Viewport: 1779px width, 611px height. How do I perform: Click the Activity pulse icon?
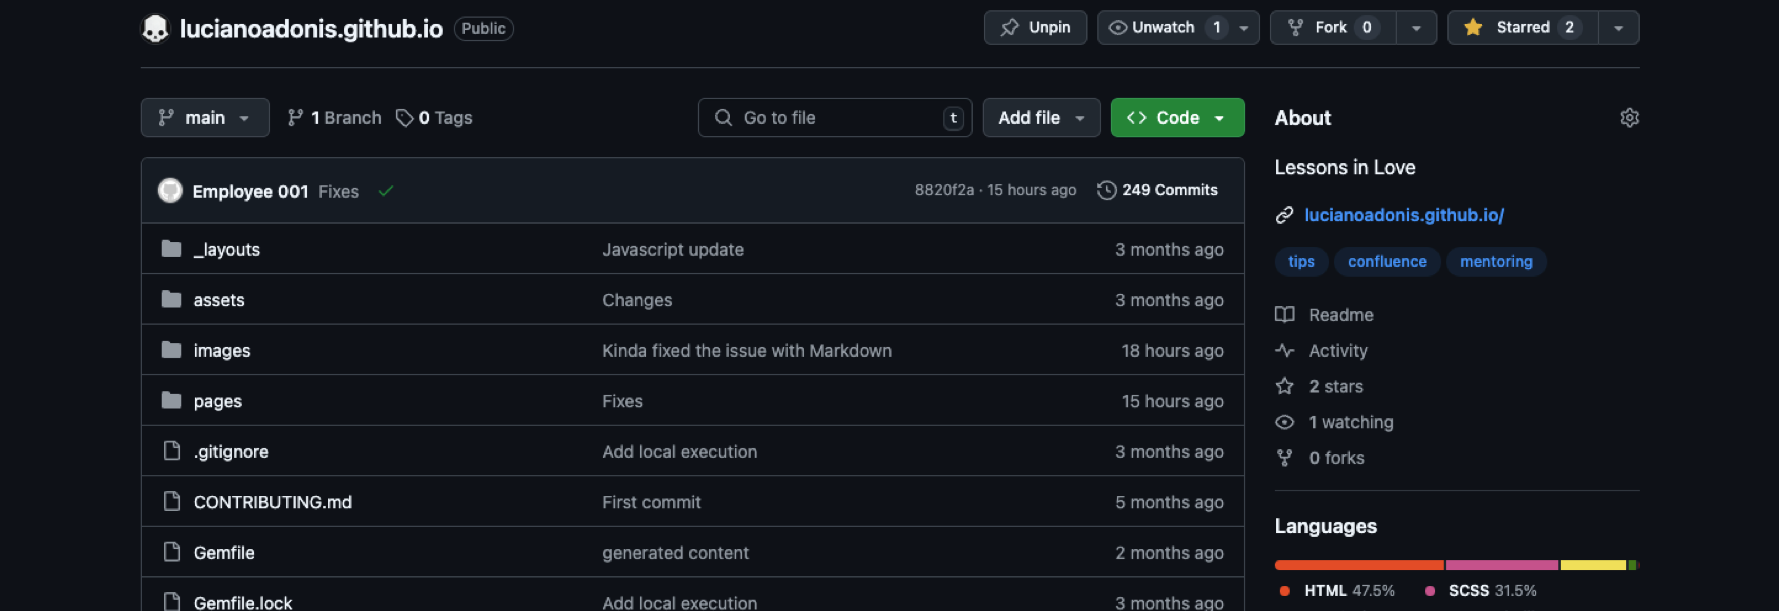[1285, 350]
